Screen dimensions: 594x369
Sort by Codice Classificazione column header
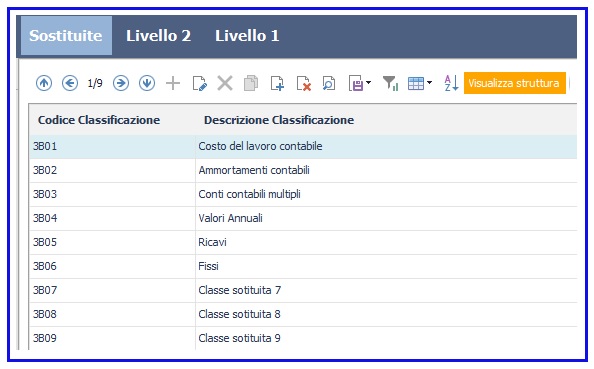[99, 120]
